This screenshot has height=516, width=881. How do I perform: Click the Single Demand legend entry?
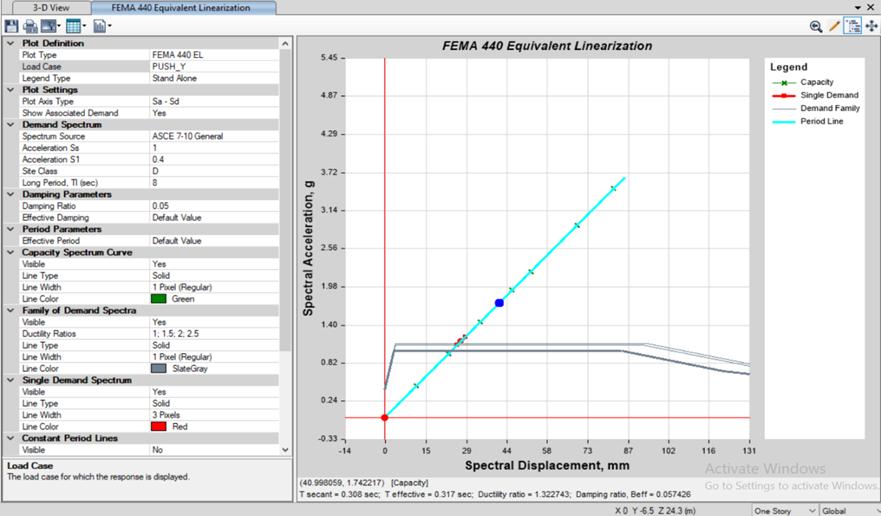click(816, 95)
